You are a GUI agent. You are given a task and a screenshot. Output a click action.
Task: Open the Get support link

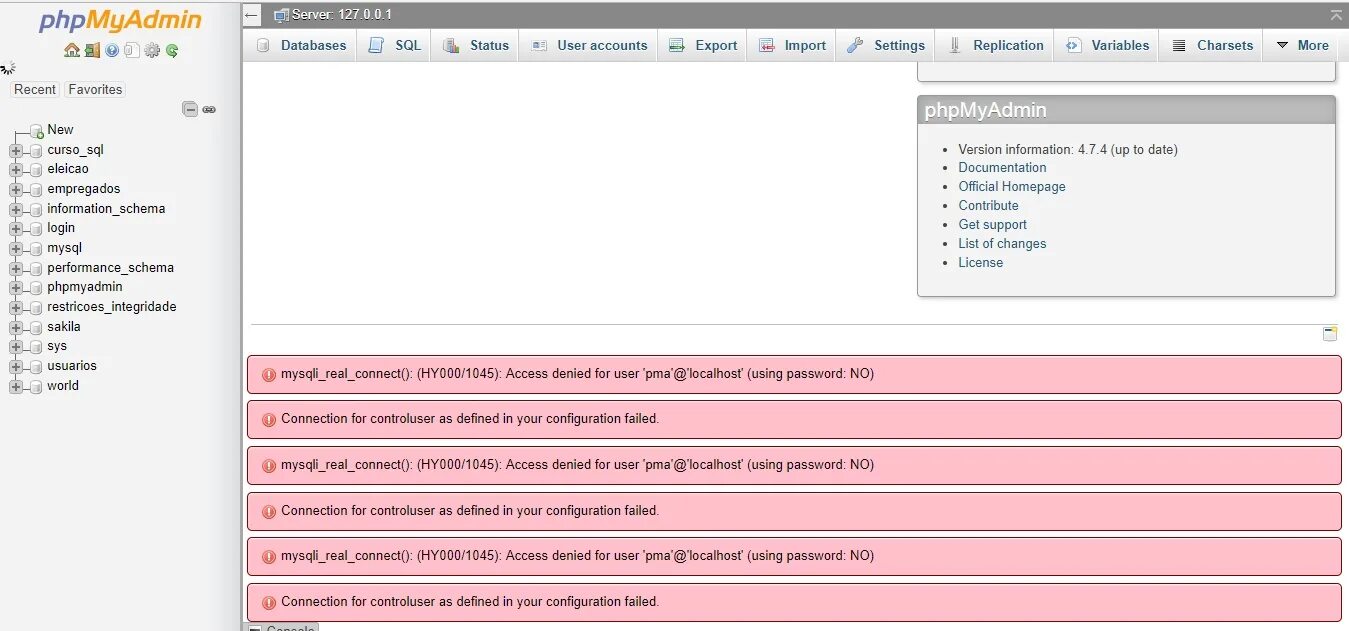click(x=992, y=225)
